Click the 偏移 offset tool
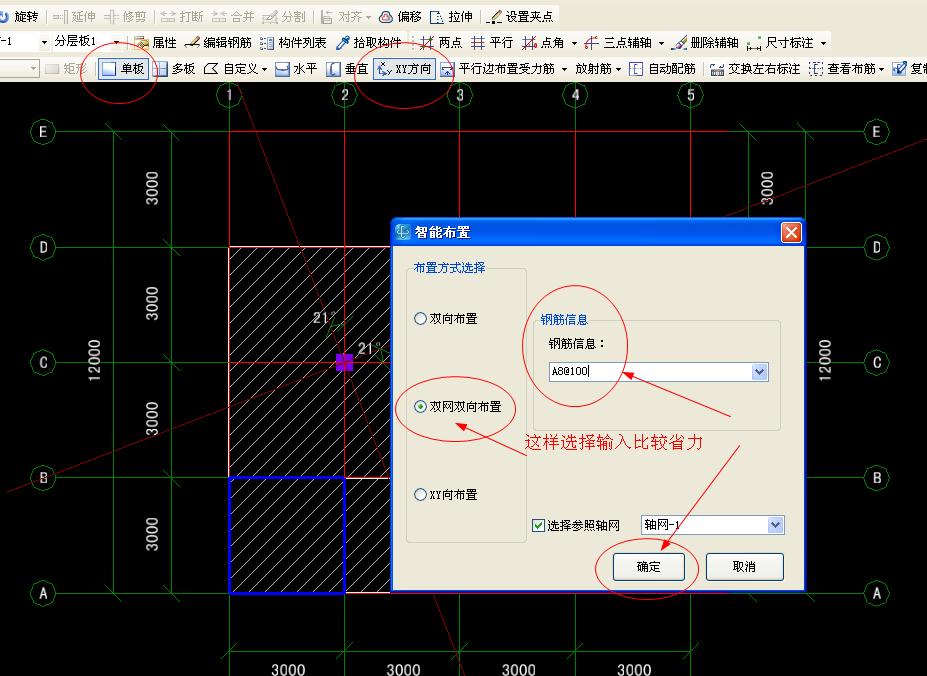 401,17
